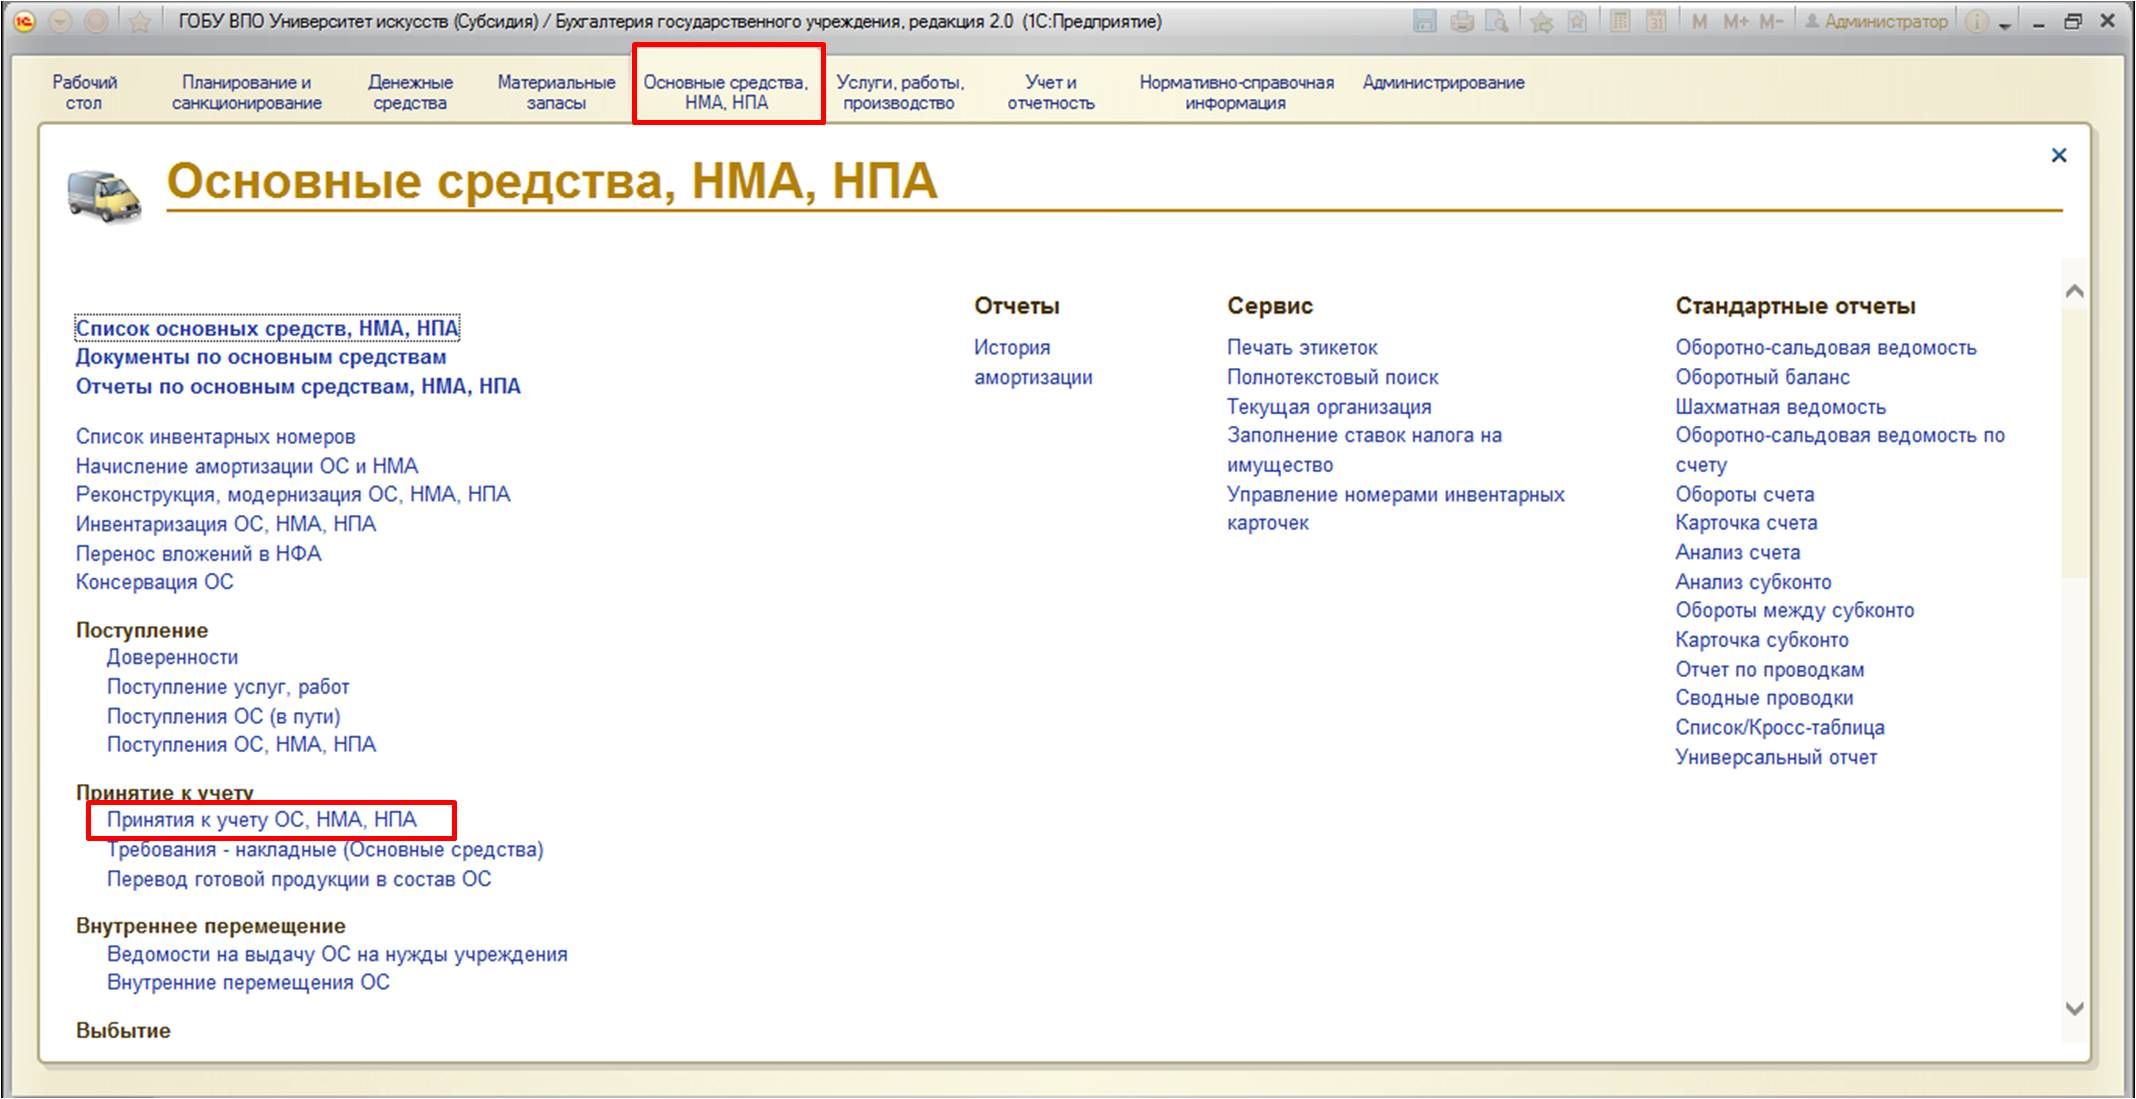Open the calculator icon in toolbar
The image size is (2136, 1099).
1620,21
